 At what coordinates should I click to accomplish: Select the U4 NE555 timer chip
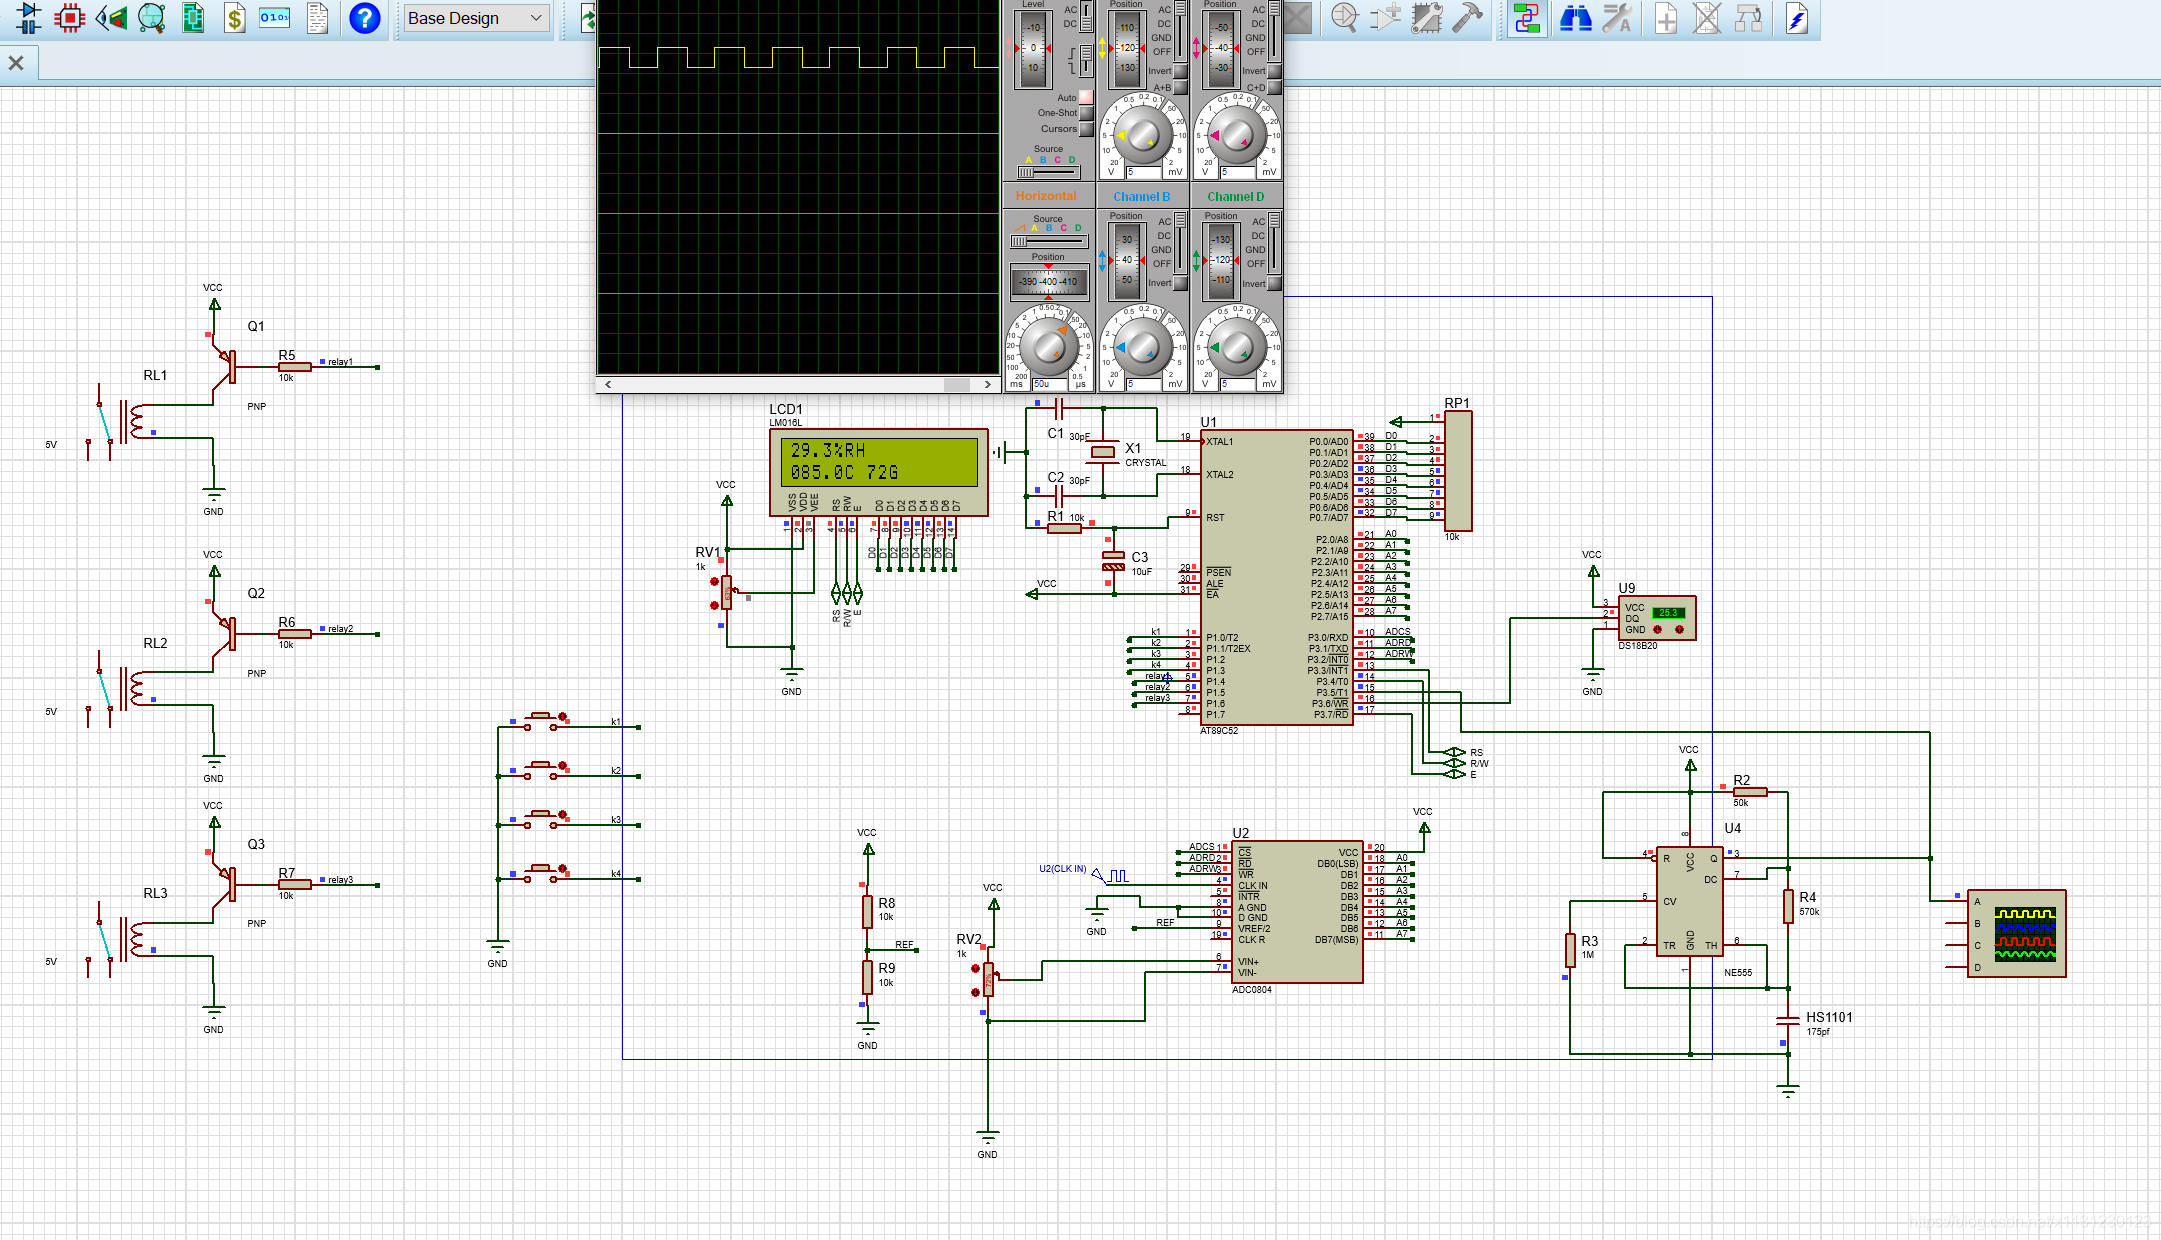click(x=1690, y=902)
